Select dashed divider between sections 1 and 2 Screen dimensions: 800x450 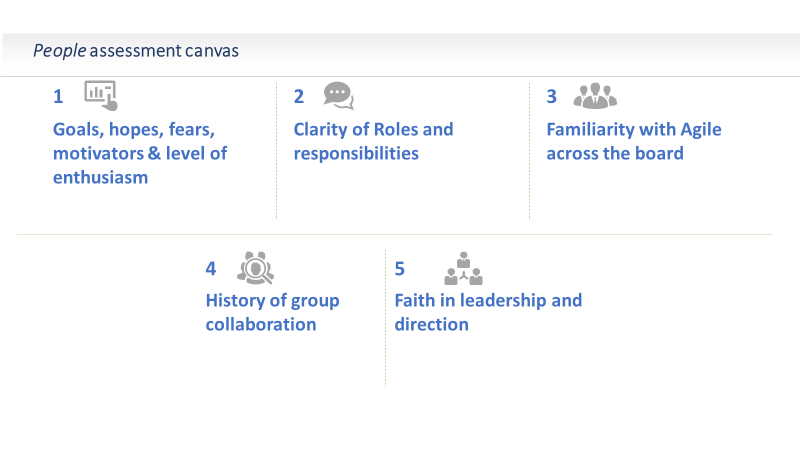tap(276, 150)
